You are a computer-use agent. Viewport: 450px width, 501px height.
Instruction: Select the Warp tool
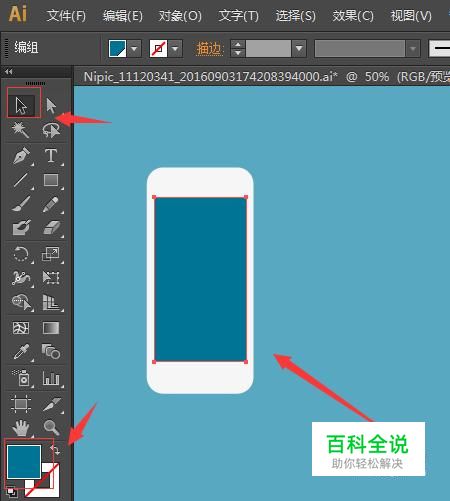(21, 278)
